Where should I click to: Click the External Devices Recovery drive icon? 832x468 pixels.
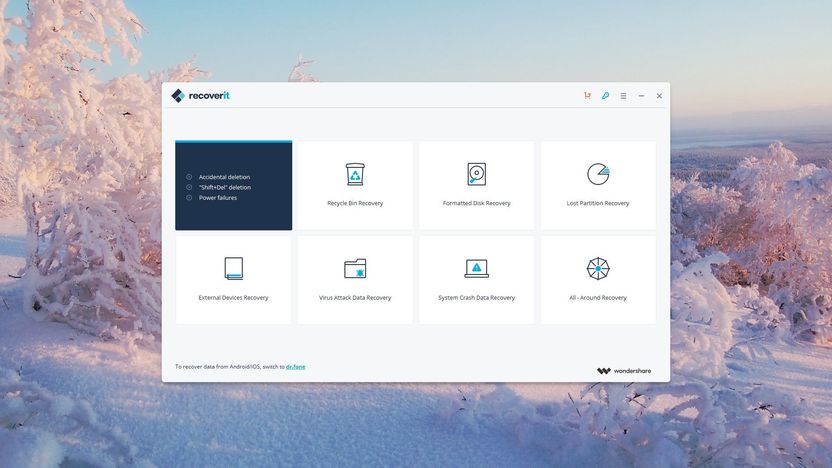coord(233,268)
